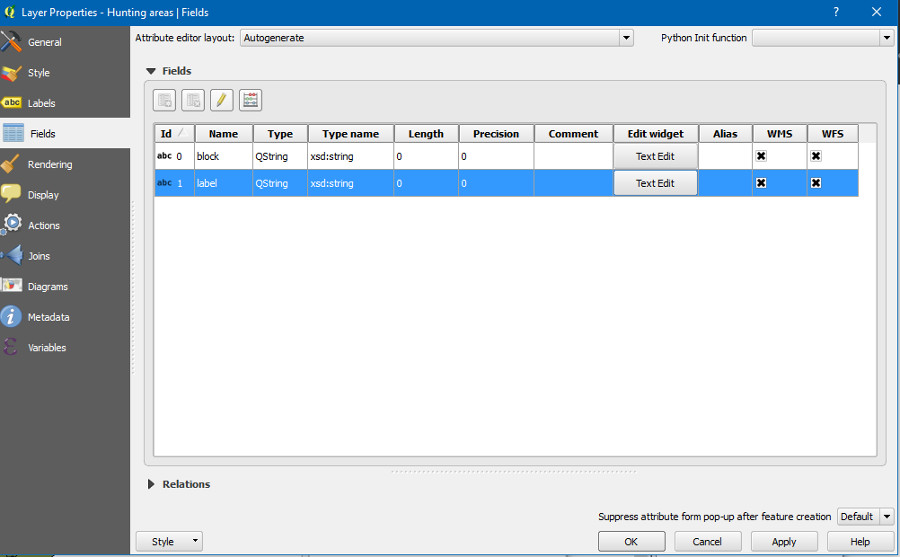The image size is (900, 557).
Task: Click the Help button
Action: click(860, 541)
